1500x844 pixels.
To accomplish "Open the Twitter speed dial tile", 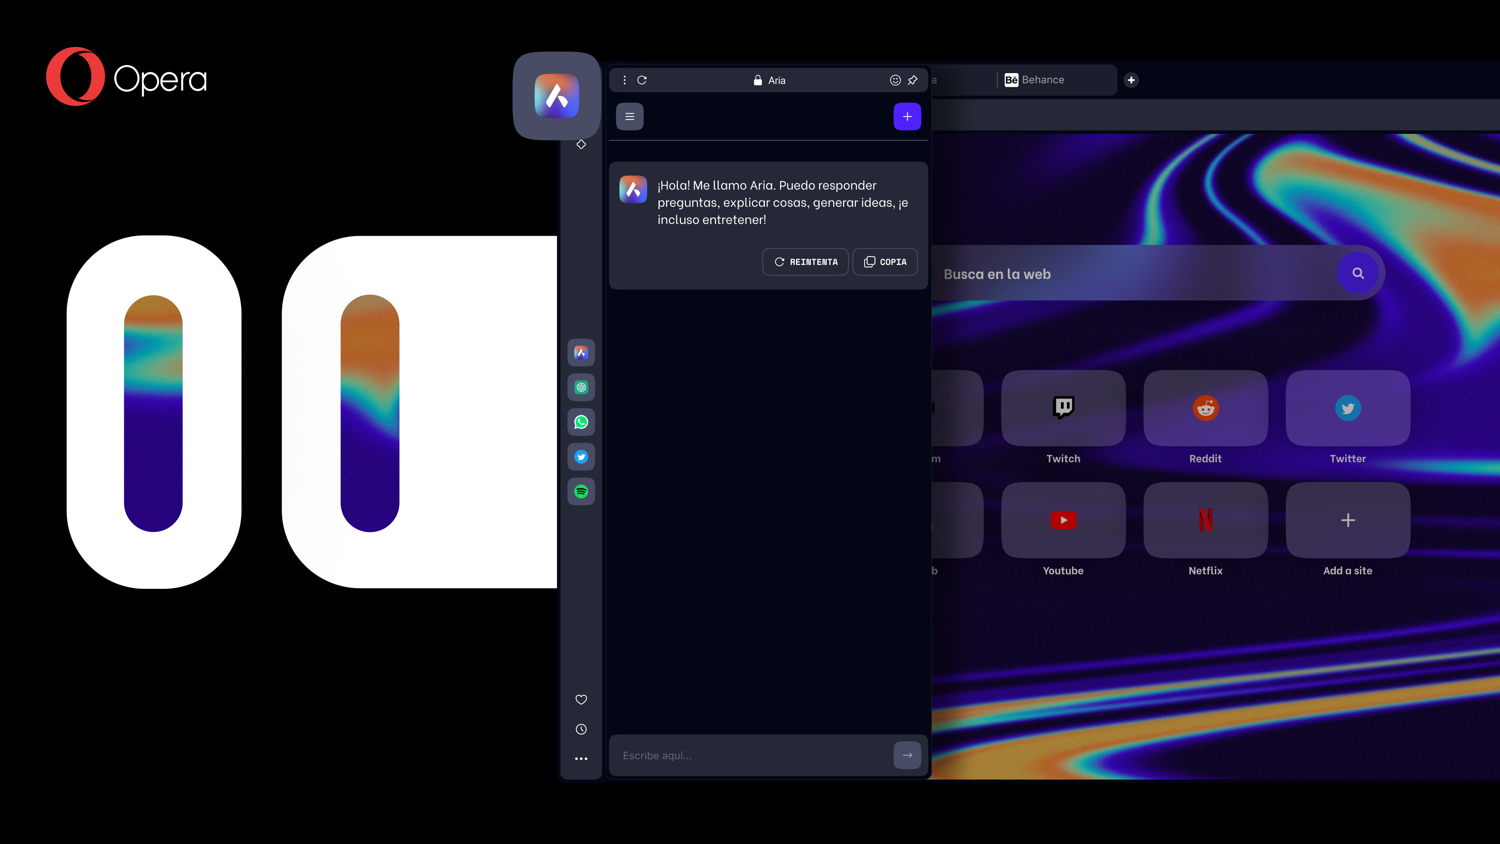I will pos(1348,408).
